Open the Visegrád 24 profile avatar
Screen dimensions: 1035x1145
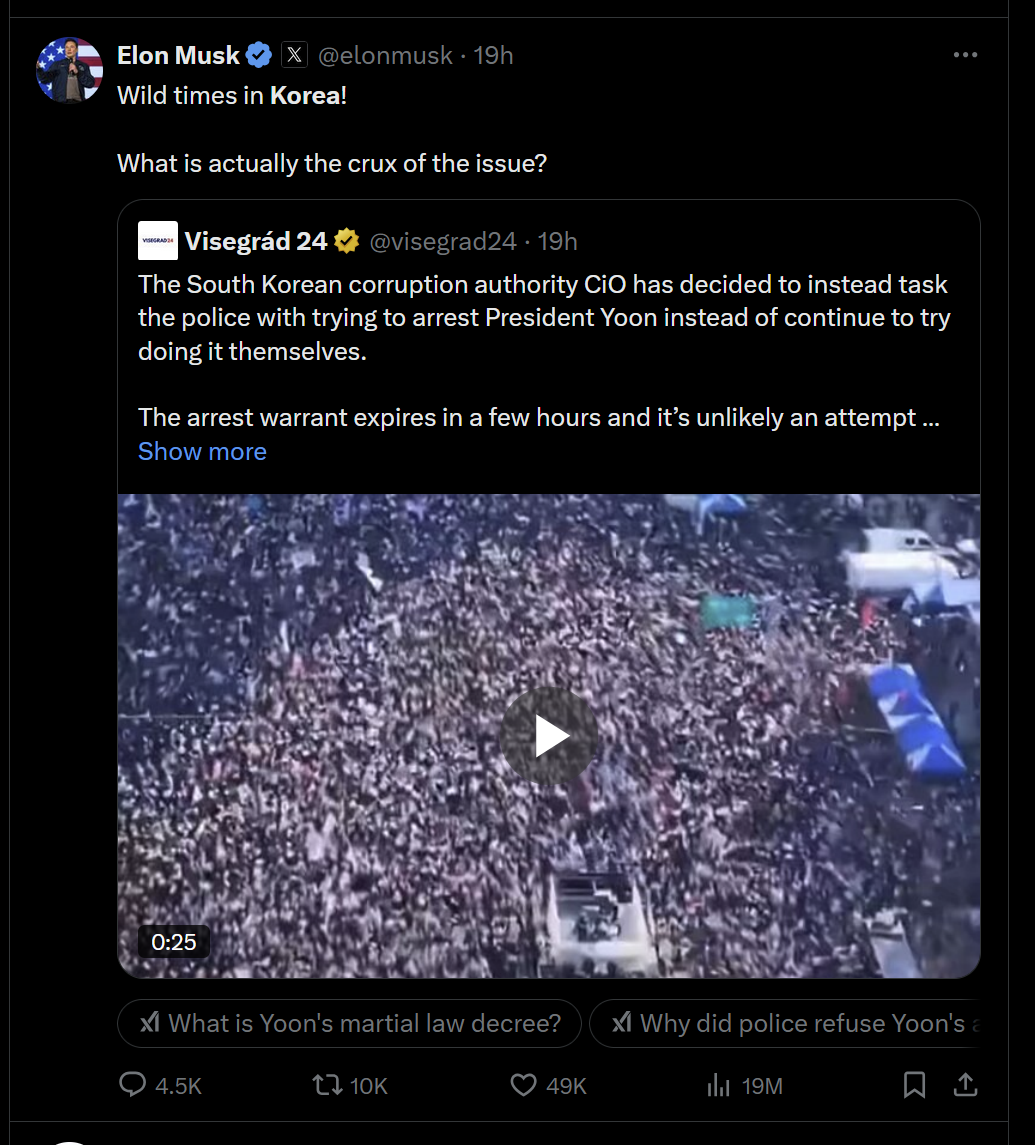point(158,241)
